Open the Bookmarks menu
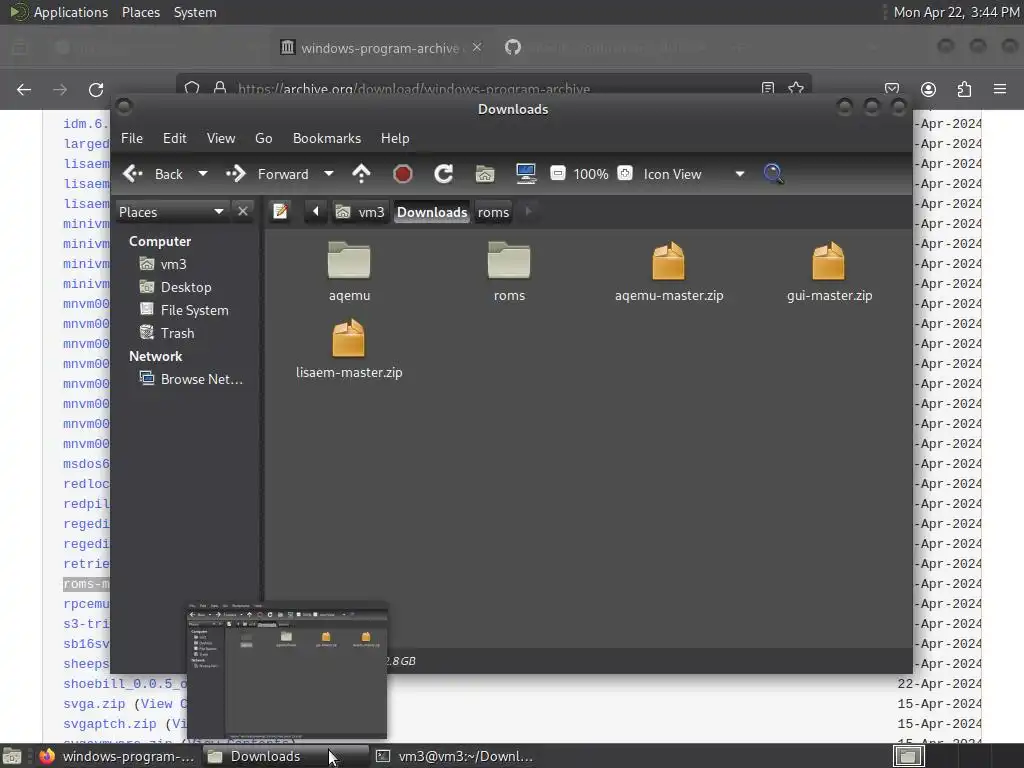This screenshot has width=1024, height=768. (x=327, y=138)
